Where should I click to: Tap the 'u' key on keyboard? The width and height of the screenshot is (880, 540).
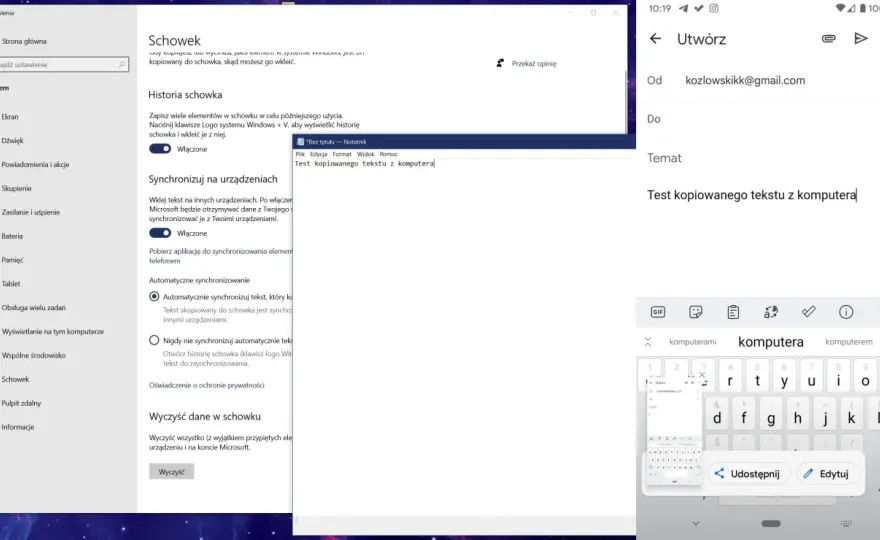tap(811, 377)
